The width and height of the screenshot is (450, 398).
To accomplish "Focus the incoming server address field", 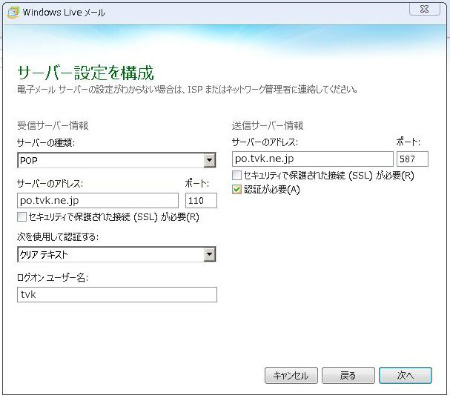I will (x=98, y=201).
